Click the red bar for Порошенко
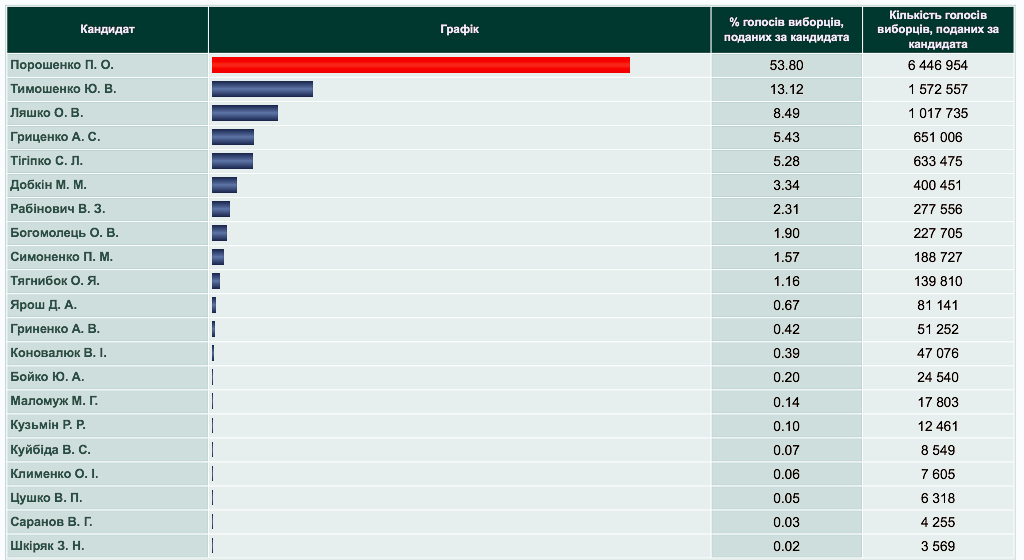The image size is (1024, 560). point(420,65)
